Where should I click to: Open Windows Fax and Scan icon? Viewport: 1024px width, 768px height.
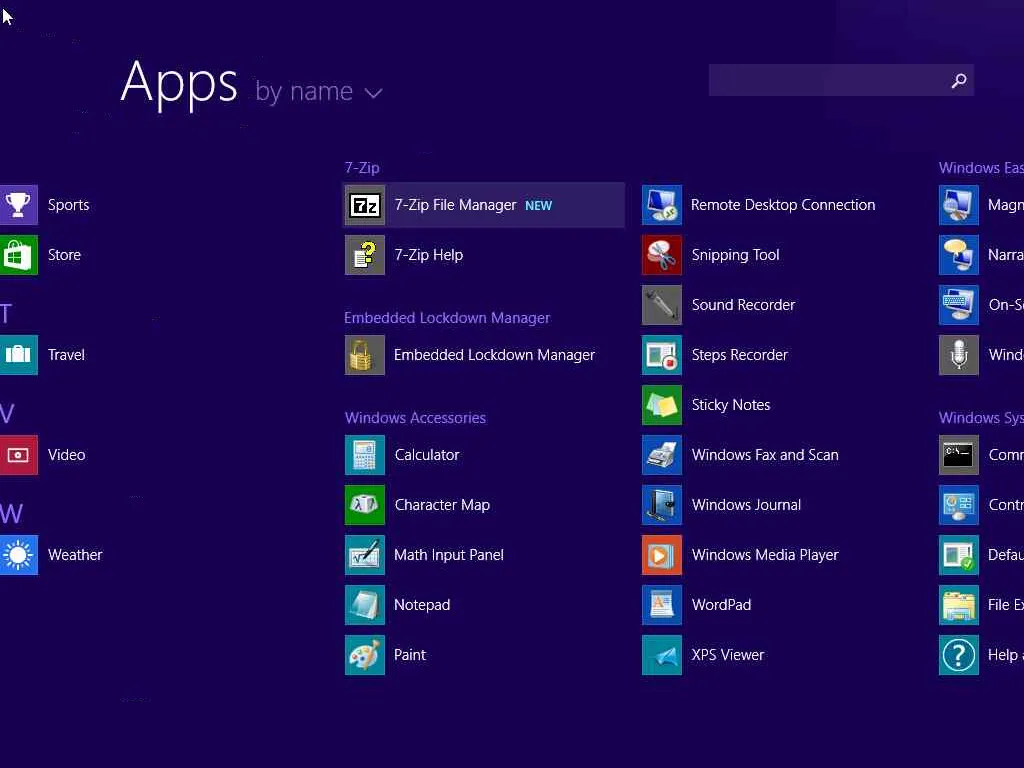click(x=662, y=455)
